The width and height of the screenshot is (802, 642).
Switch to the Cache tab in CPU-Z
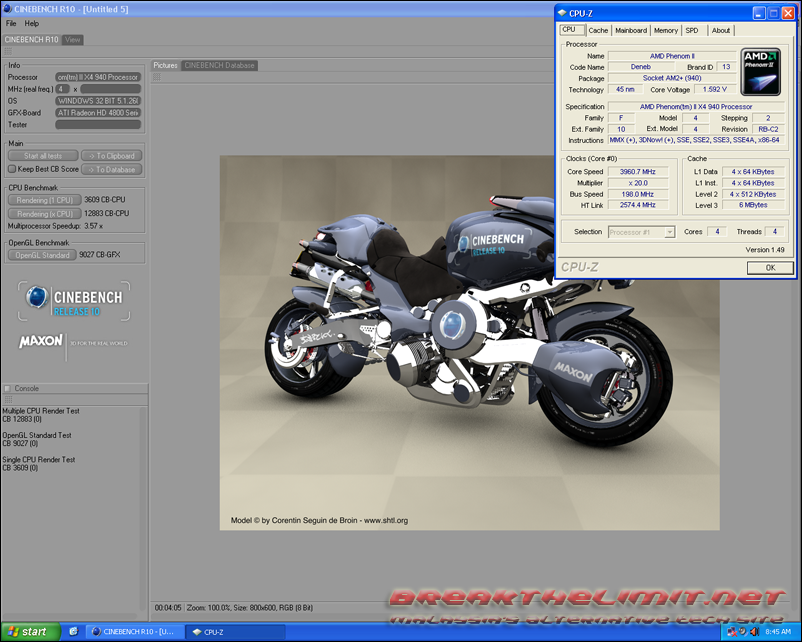click(x=598, y=31)
